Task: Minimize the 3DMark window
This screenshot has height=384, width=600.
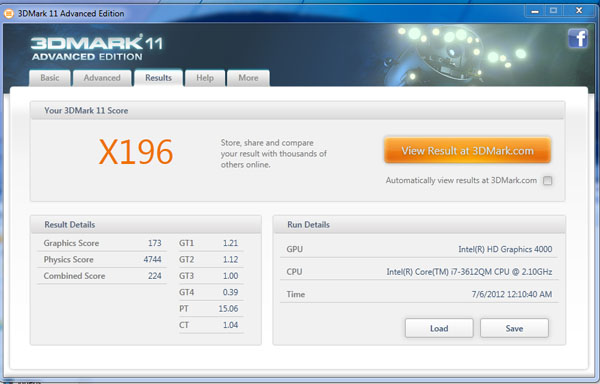Action: [535, 11]
